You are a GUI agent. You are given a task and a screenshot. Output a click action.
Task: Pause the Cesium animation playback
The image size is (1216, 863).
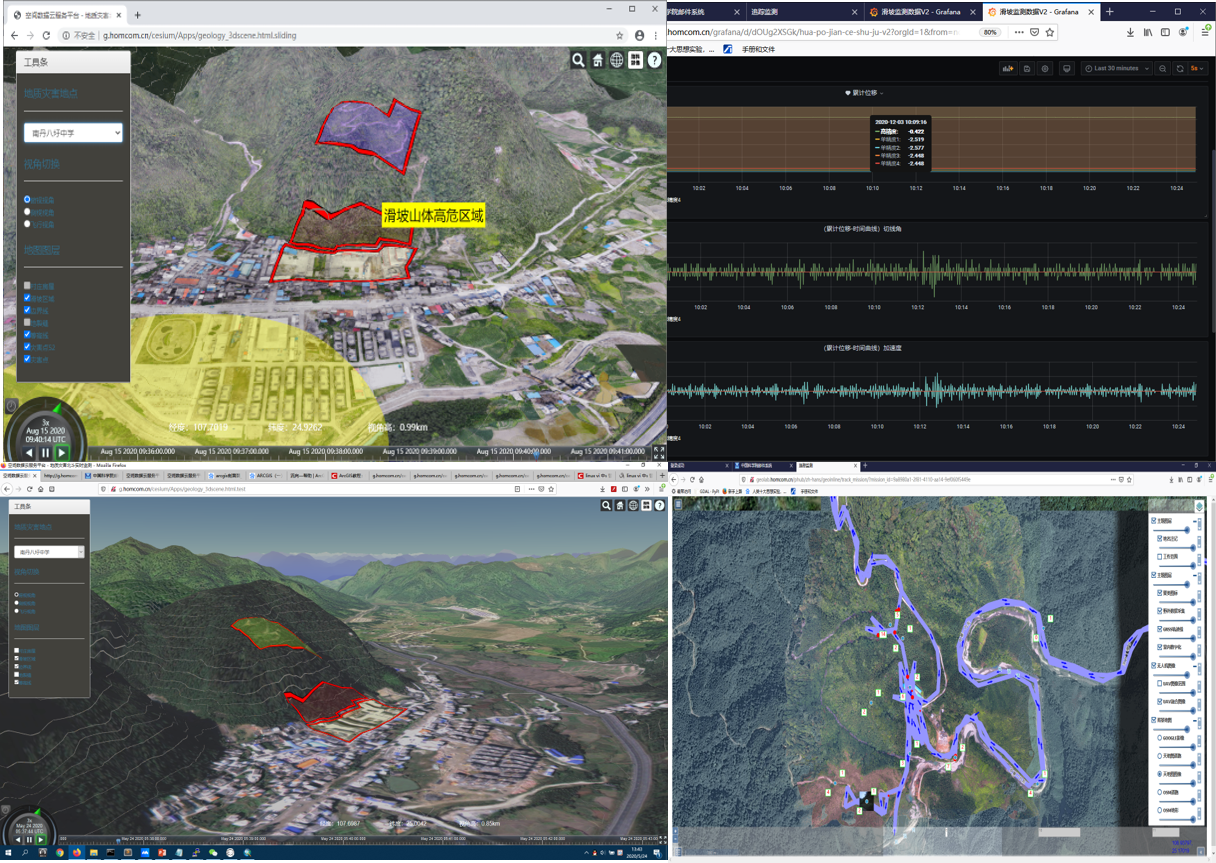(45, 453)
